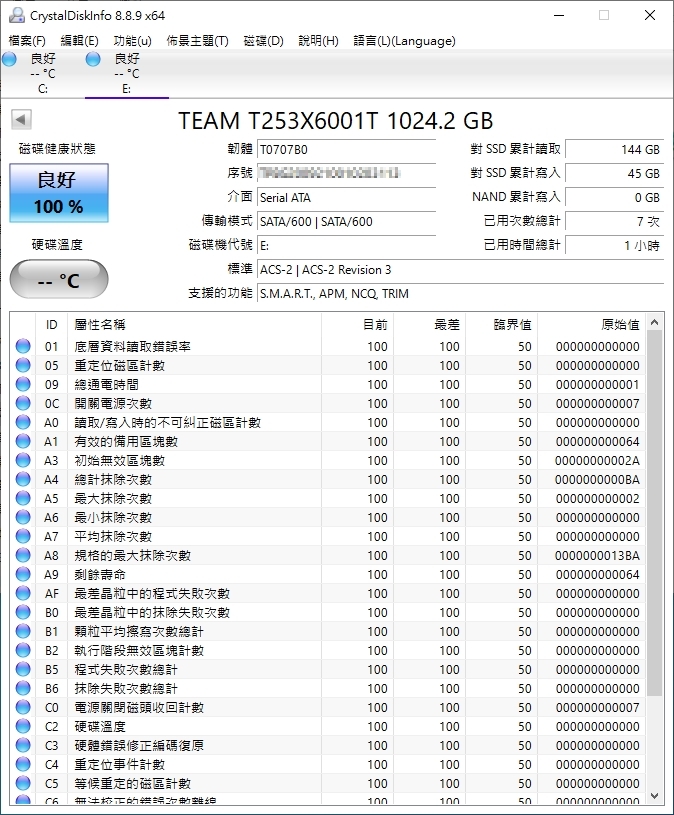674x815 pixels.
Task: Click the S.M.A.R.T., APM, NCQ, TRIM features field
Action: pos(460,294)
